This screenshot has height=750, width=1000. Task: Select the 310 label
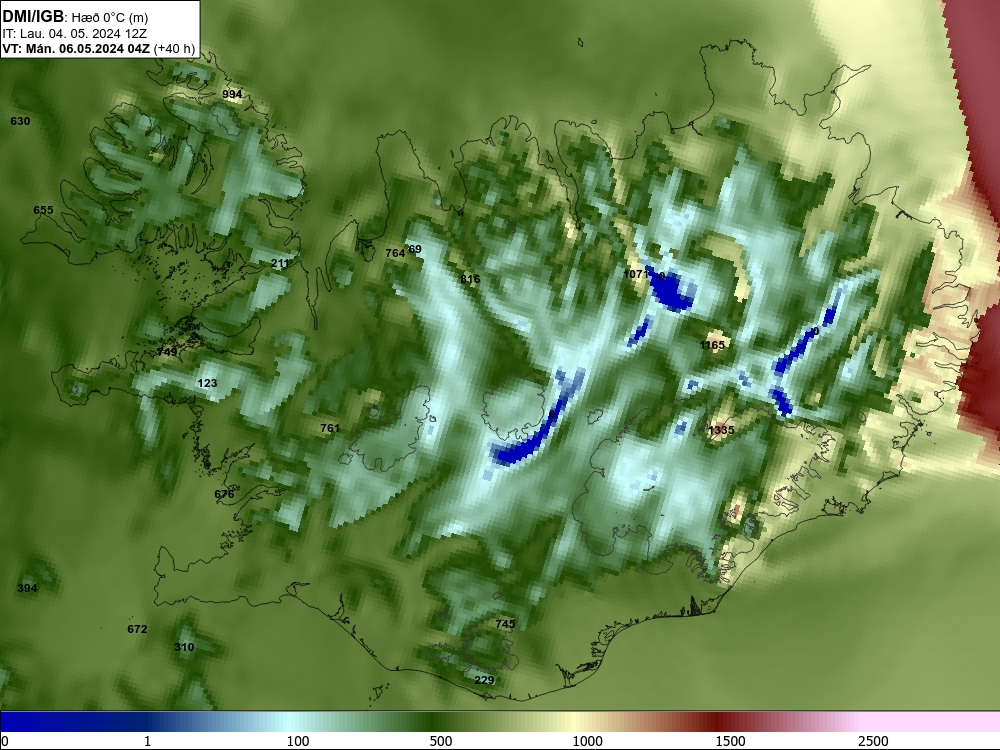point(184,647)
